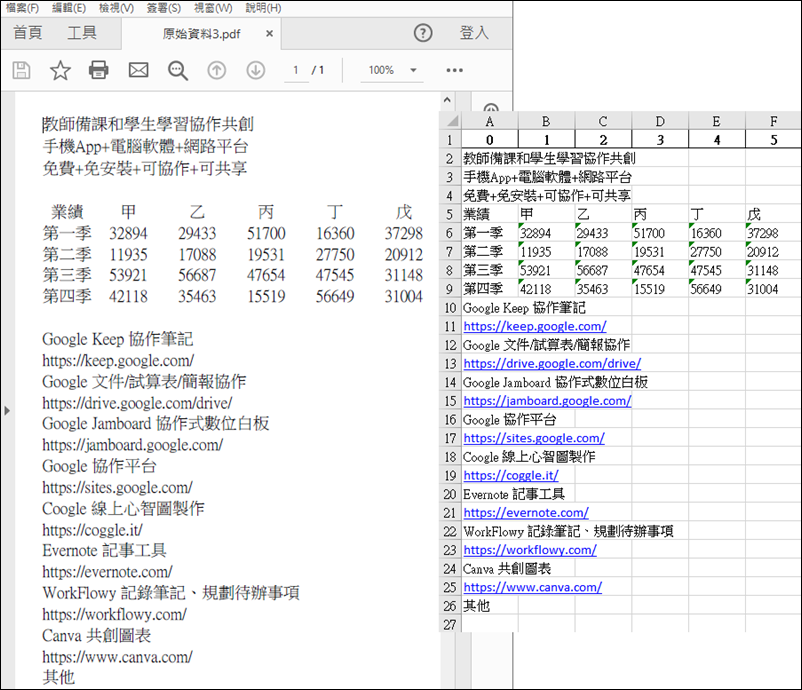Viewport: 802px width, 690px height.
Task: Select column F header in Excel
Action: [x=773, y=121]
